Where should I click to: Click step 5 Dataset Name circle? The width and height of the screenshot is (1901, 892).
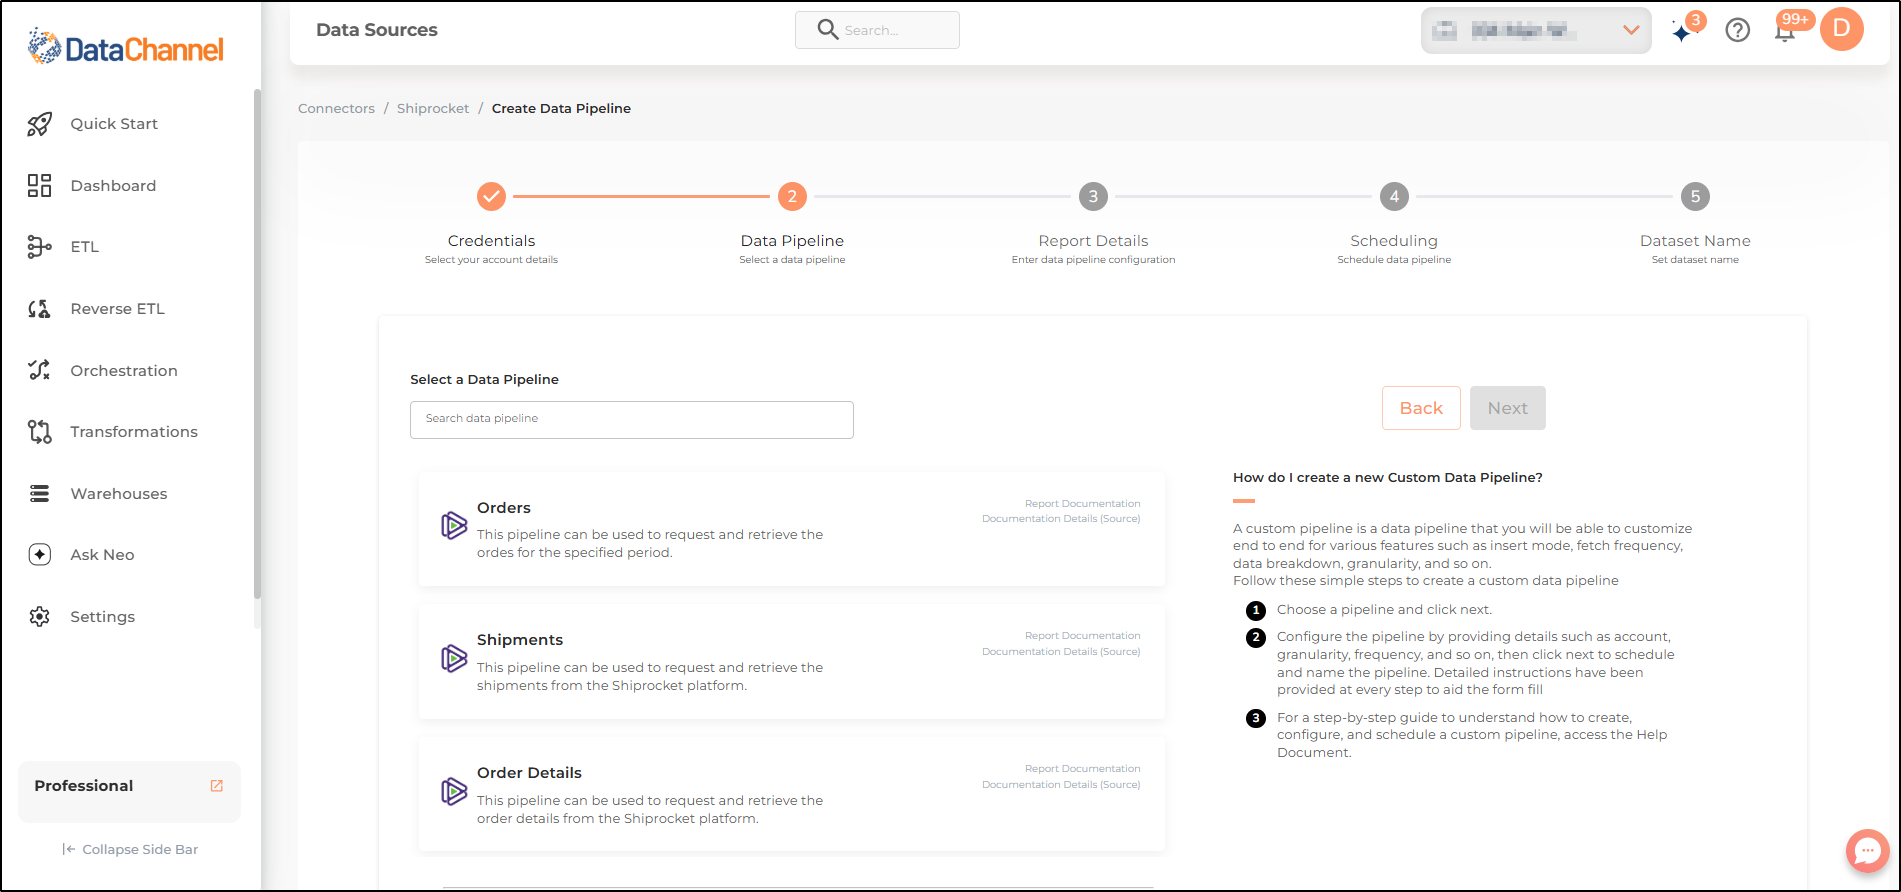pyautogui.click(x=1695, y=196)
